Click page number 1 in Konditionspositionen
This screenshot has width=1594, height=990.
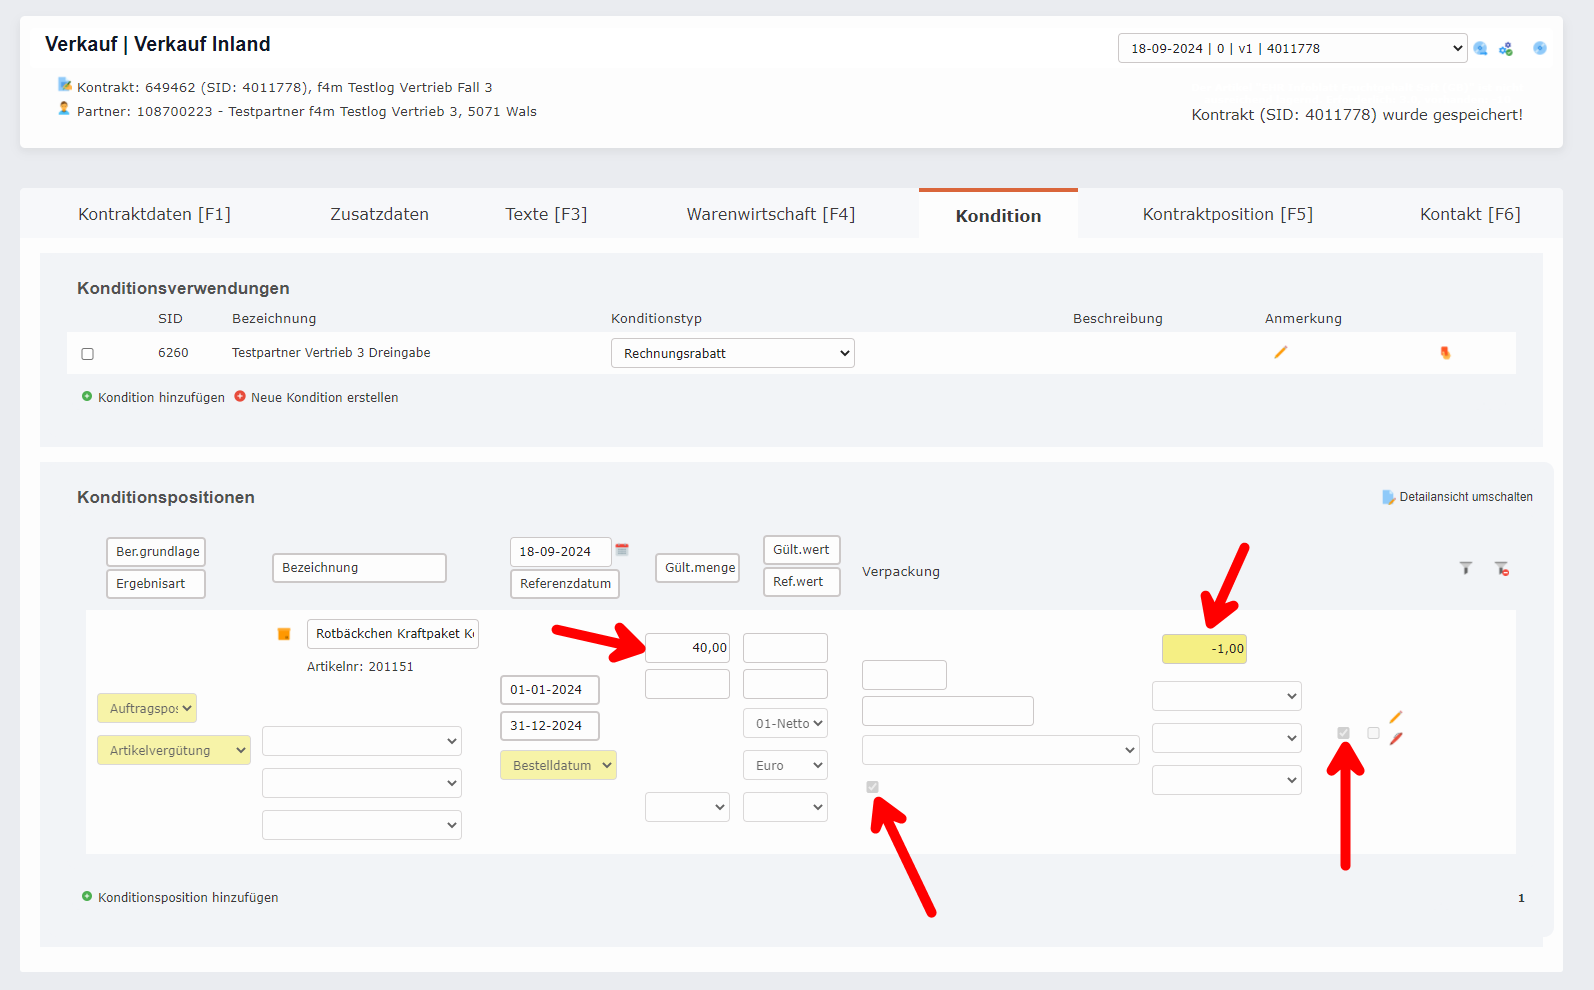coord(1521,898)
